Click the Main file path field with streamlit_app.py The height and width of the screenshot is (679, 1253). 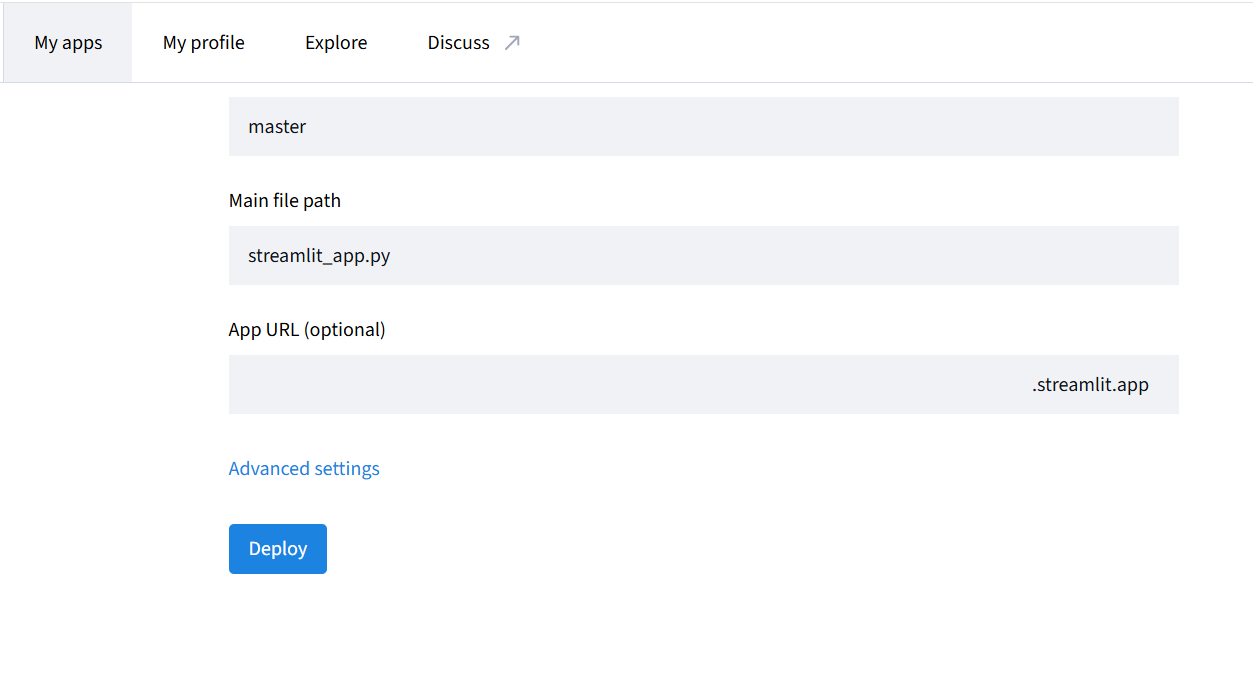703,255
